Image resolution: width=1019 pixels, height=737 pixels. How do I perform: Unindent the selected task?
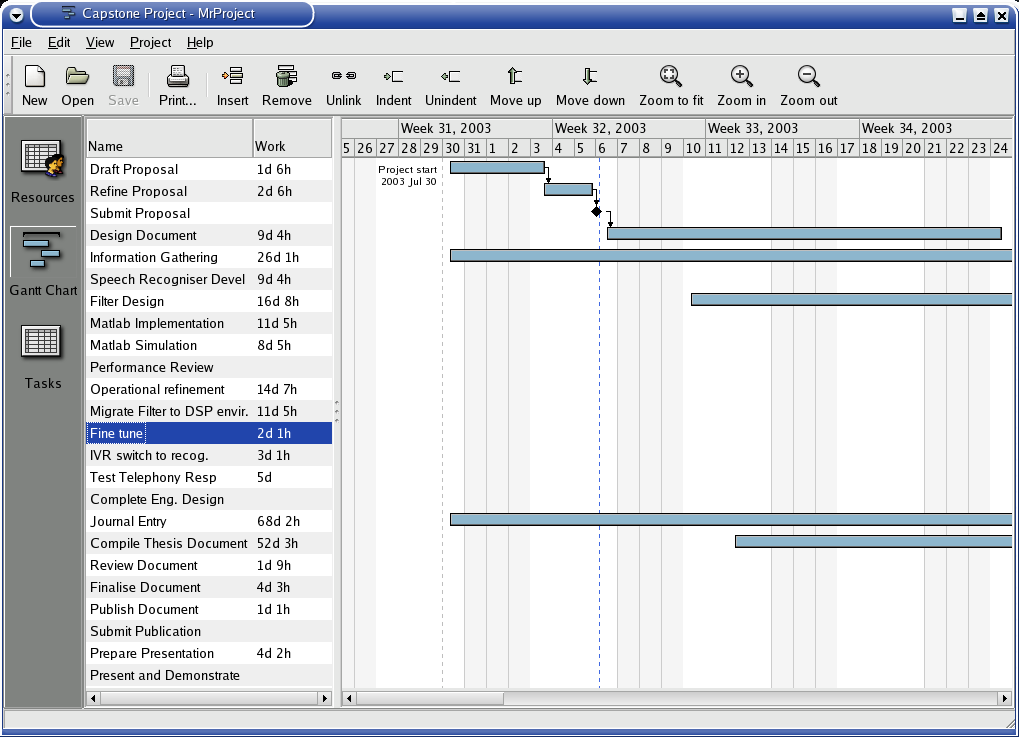(450, 85)
